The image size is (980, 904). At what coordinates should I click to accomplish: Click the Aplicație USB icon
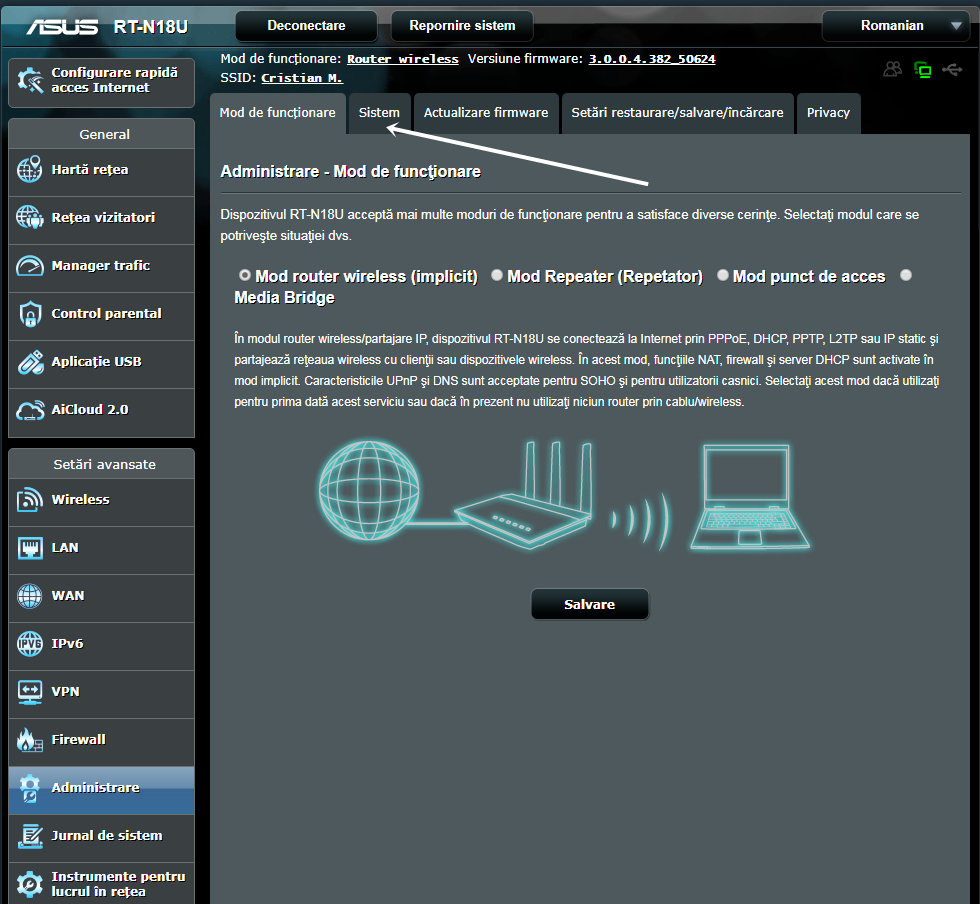click(x=29, y=362)
